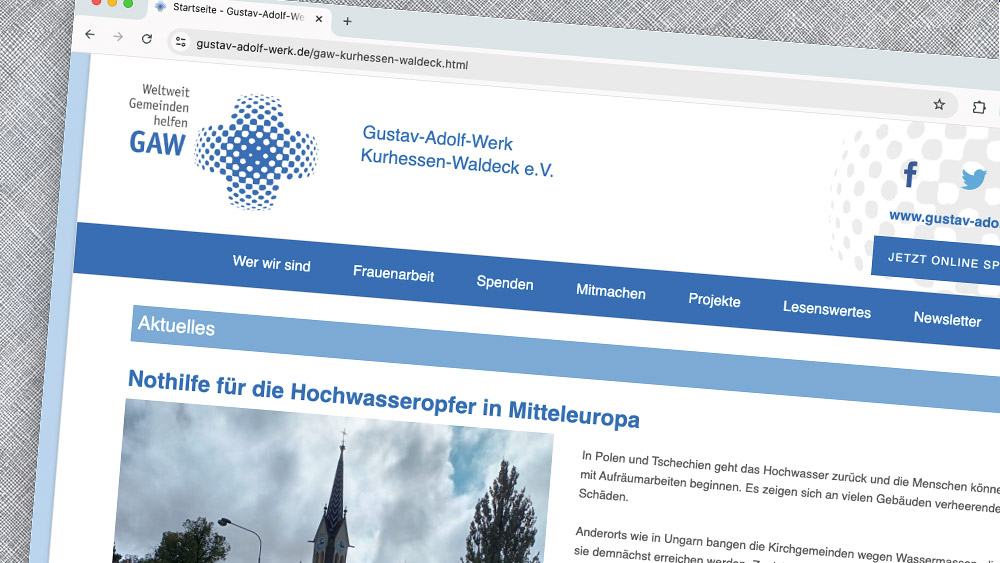Click the yellow minimize window button
Screen dimensions: 1000x563
pyautogui.click(x=112, y=2)
